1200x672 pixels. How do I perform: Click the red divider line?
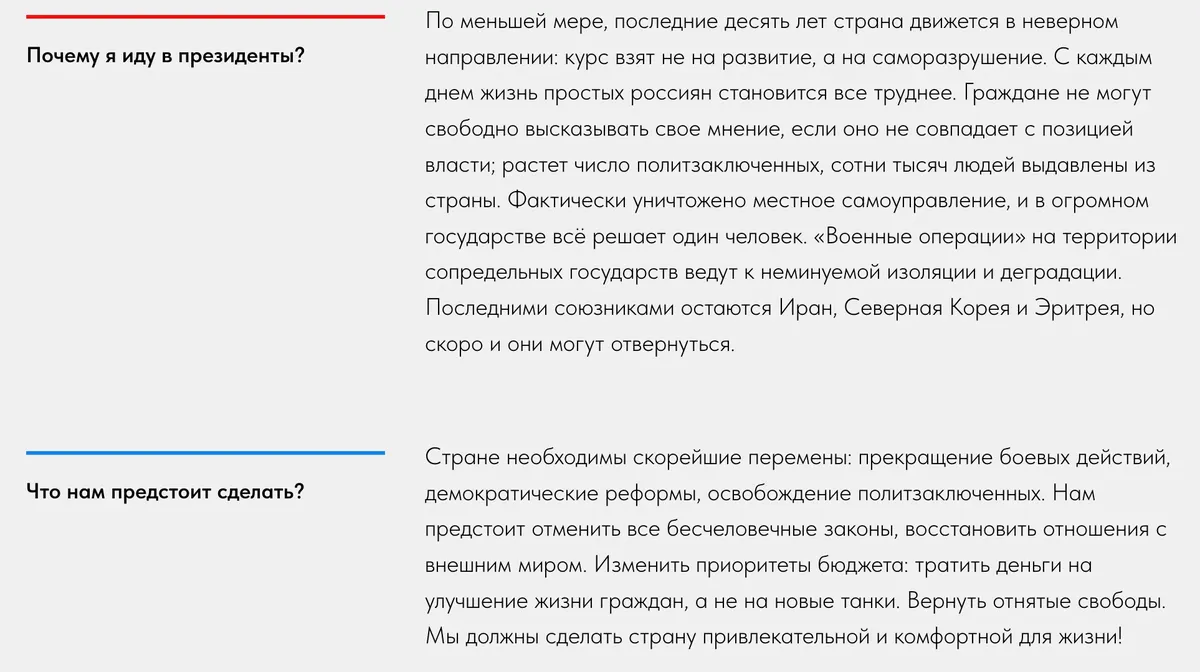click(x=205, y=17)
